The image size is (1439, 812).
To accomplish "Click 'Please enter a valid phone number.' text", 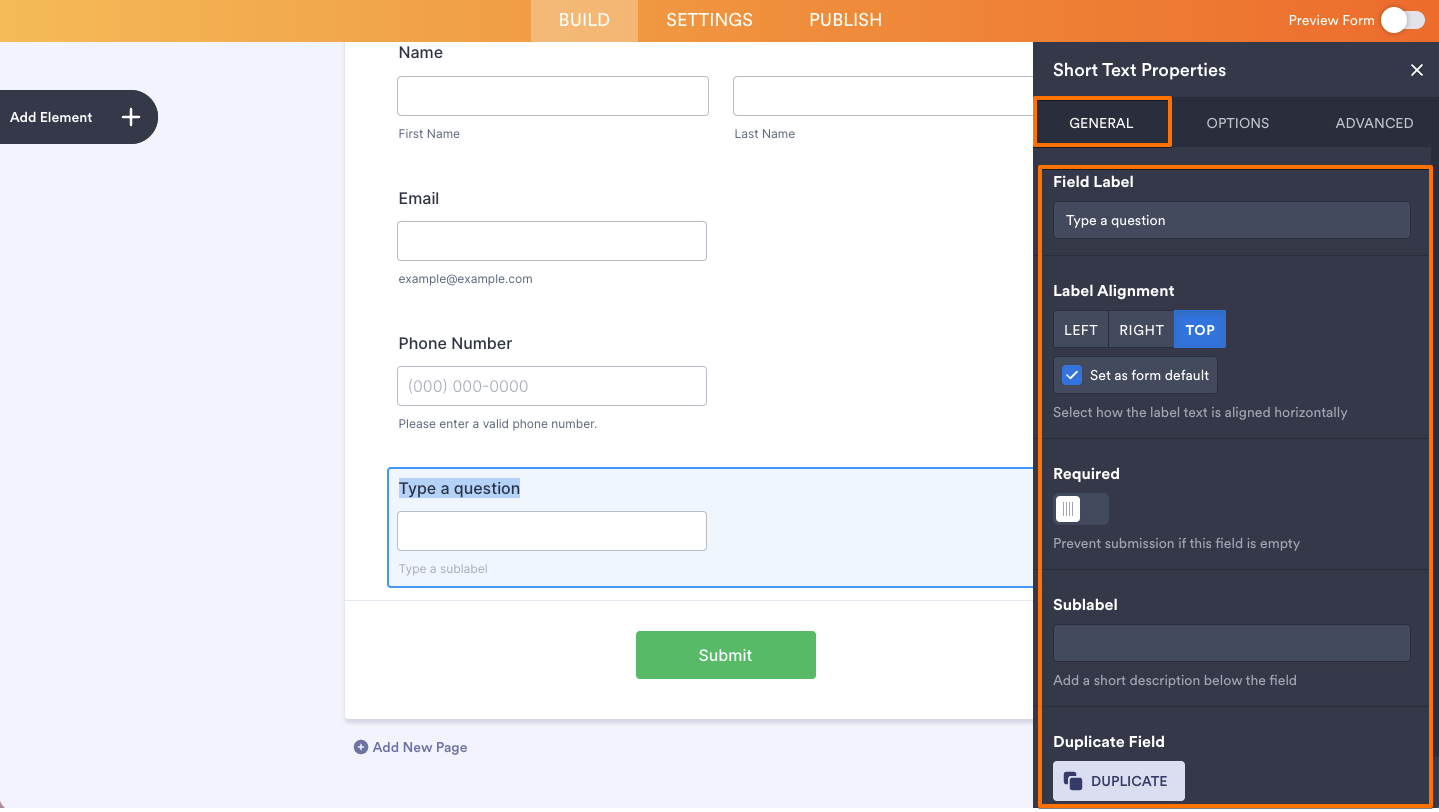I will (x=497, y=424).
